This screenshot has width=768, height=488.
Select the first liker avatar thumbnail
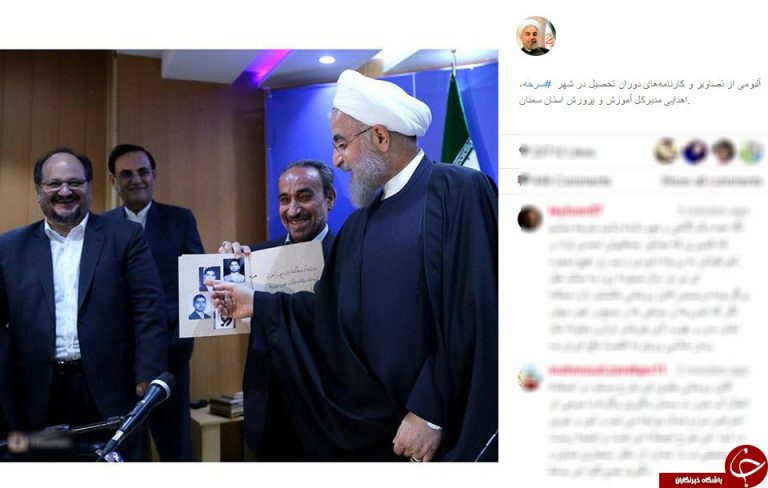[666, 151]
